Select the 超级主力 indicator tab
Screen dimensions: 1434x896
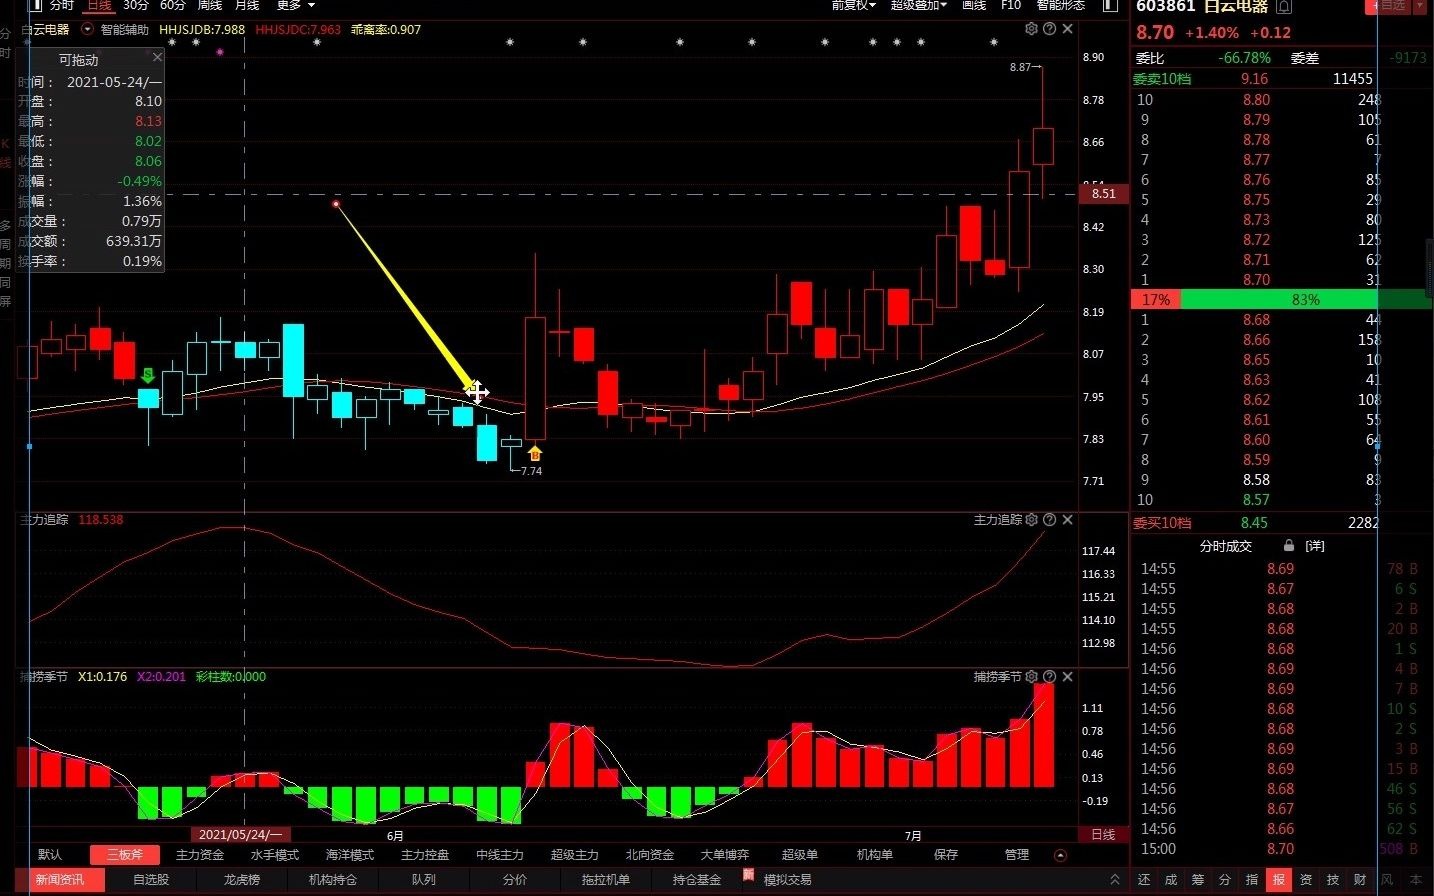575,855
